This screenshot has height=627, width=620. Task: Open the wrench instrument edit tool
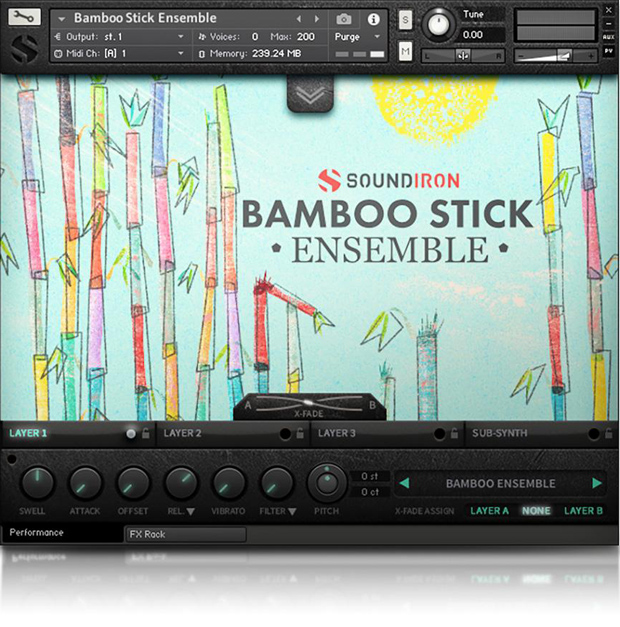click(x=24, y=17)
